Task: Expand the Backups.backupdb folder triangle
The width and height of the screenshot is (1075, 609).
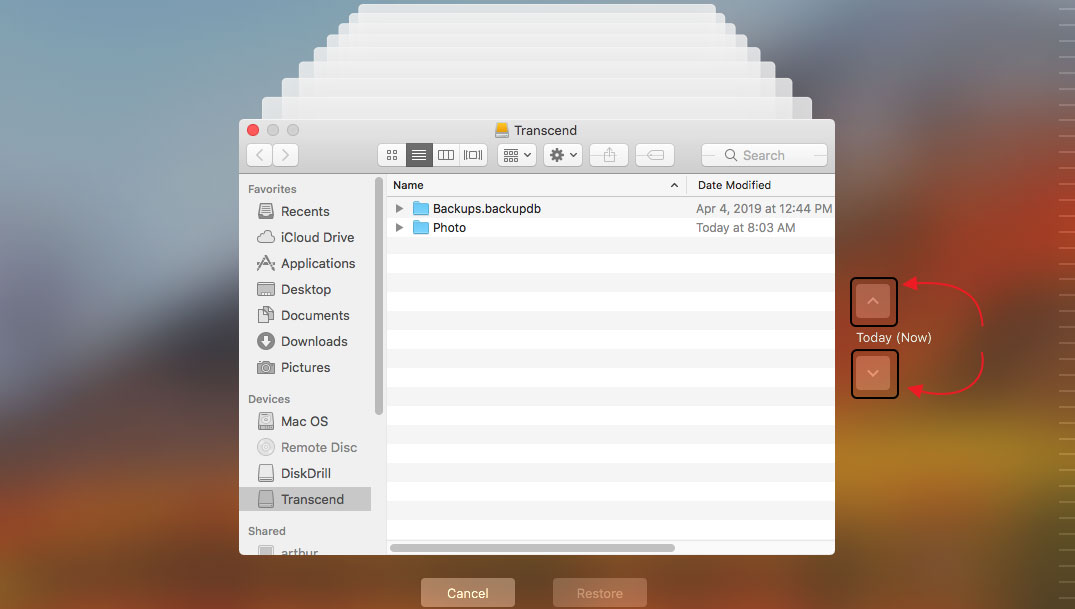Action: pyautogui.click(x=399, y=208)
